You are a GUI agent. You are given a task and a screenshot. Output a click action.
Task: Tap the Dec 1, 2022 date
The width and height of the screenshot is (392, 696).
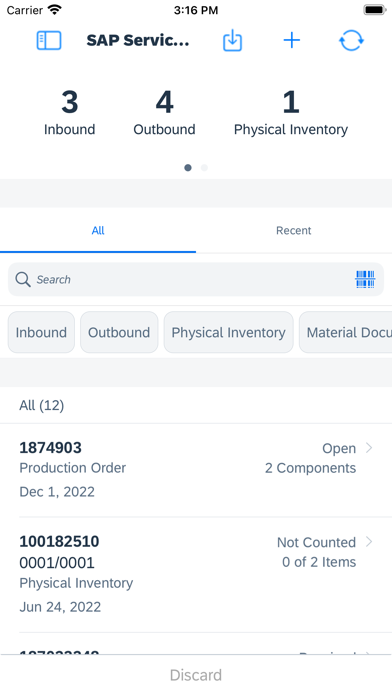click(x=57, y=492)
